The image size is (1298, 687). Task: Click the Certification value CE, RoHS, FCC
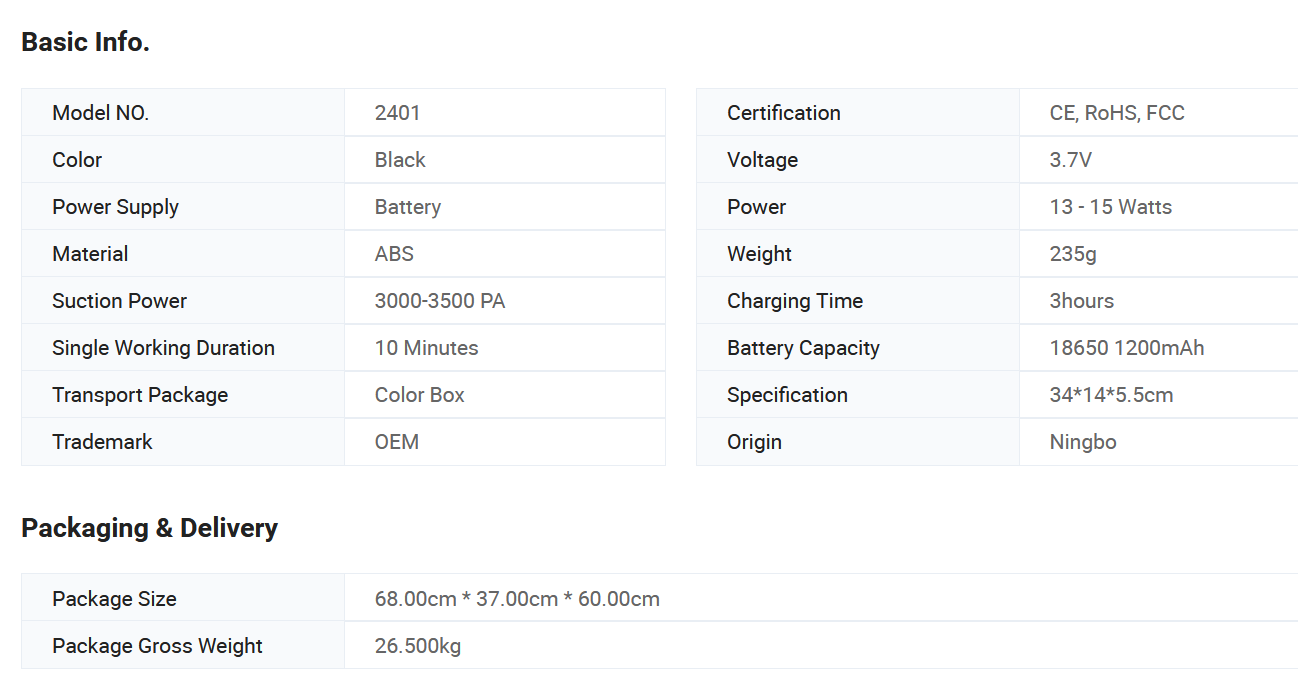click(x=1117, y=113)
